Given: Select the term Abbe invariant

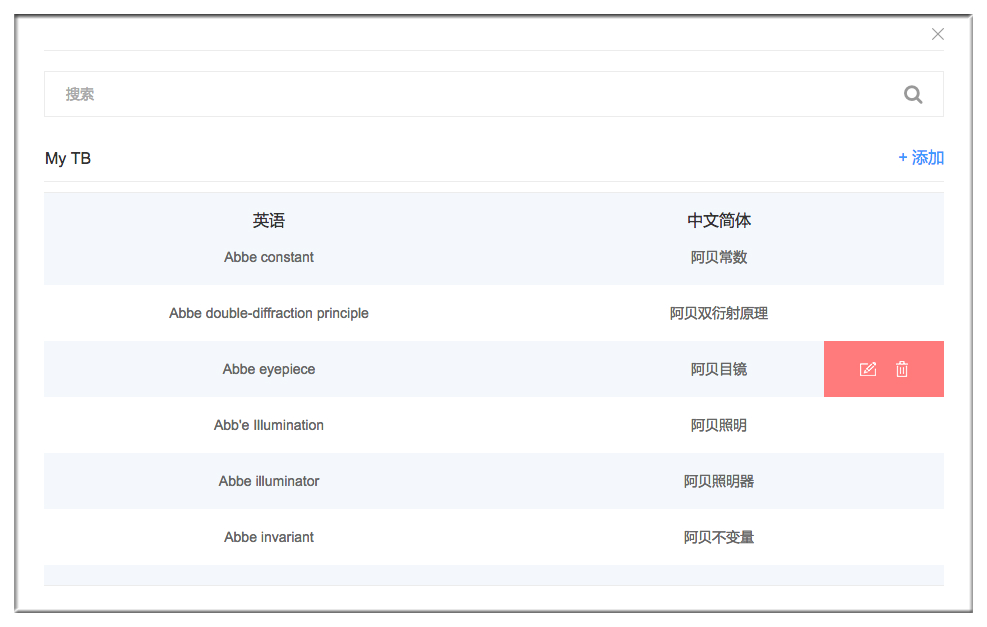Looking at the screenshot, I should (269, 537).
